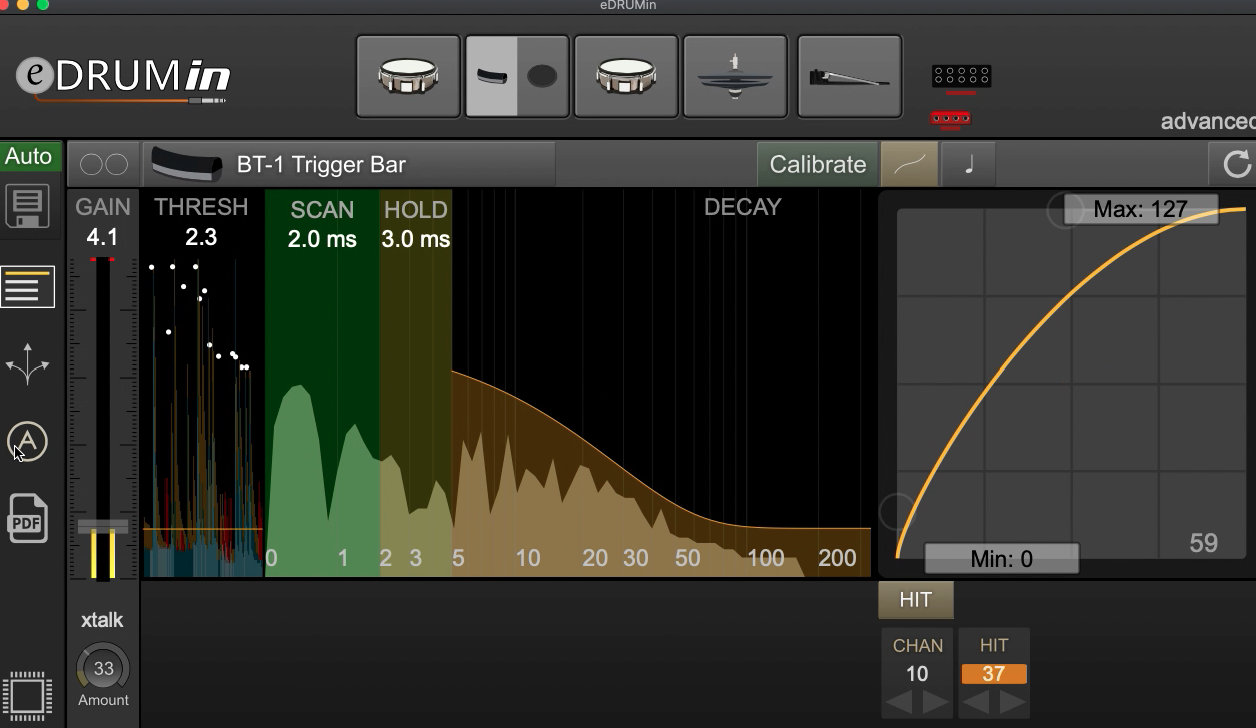This screenshot has width=1256, height=728.
Task: Increase the HIT note with right arrow
Action: pos(1012,702)
